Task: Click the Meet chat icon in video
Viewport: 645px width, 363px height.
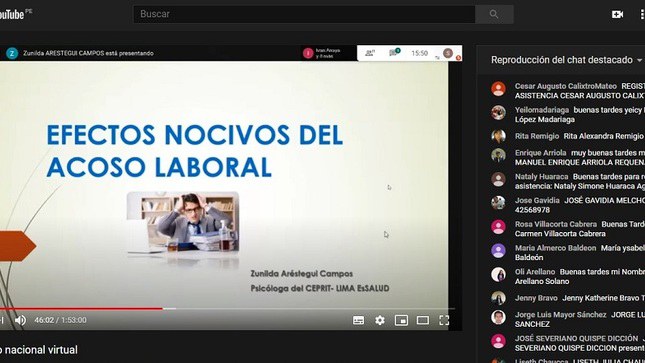Action: 394,53
